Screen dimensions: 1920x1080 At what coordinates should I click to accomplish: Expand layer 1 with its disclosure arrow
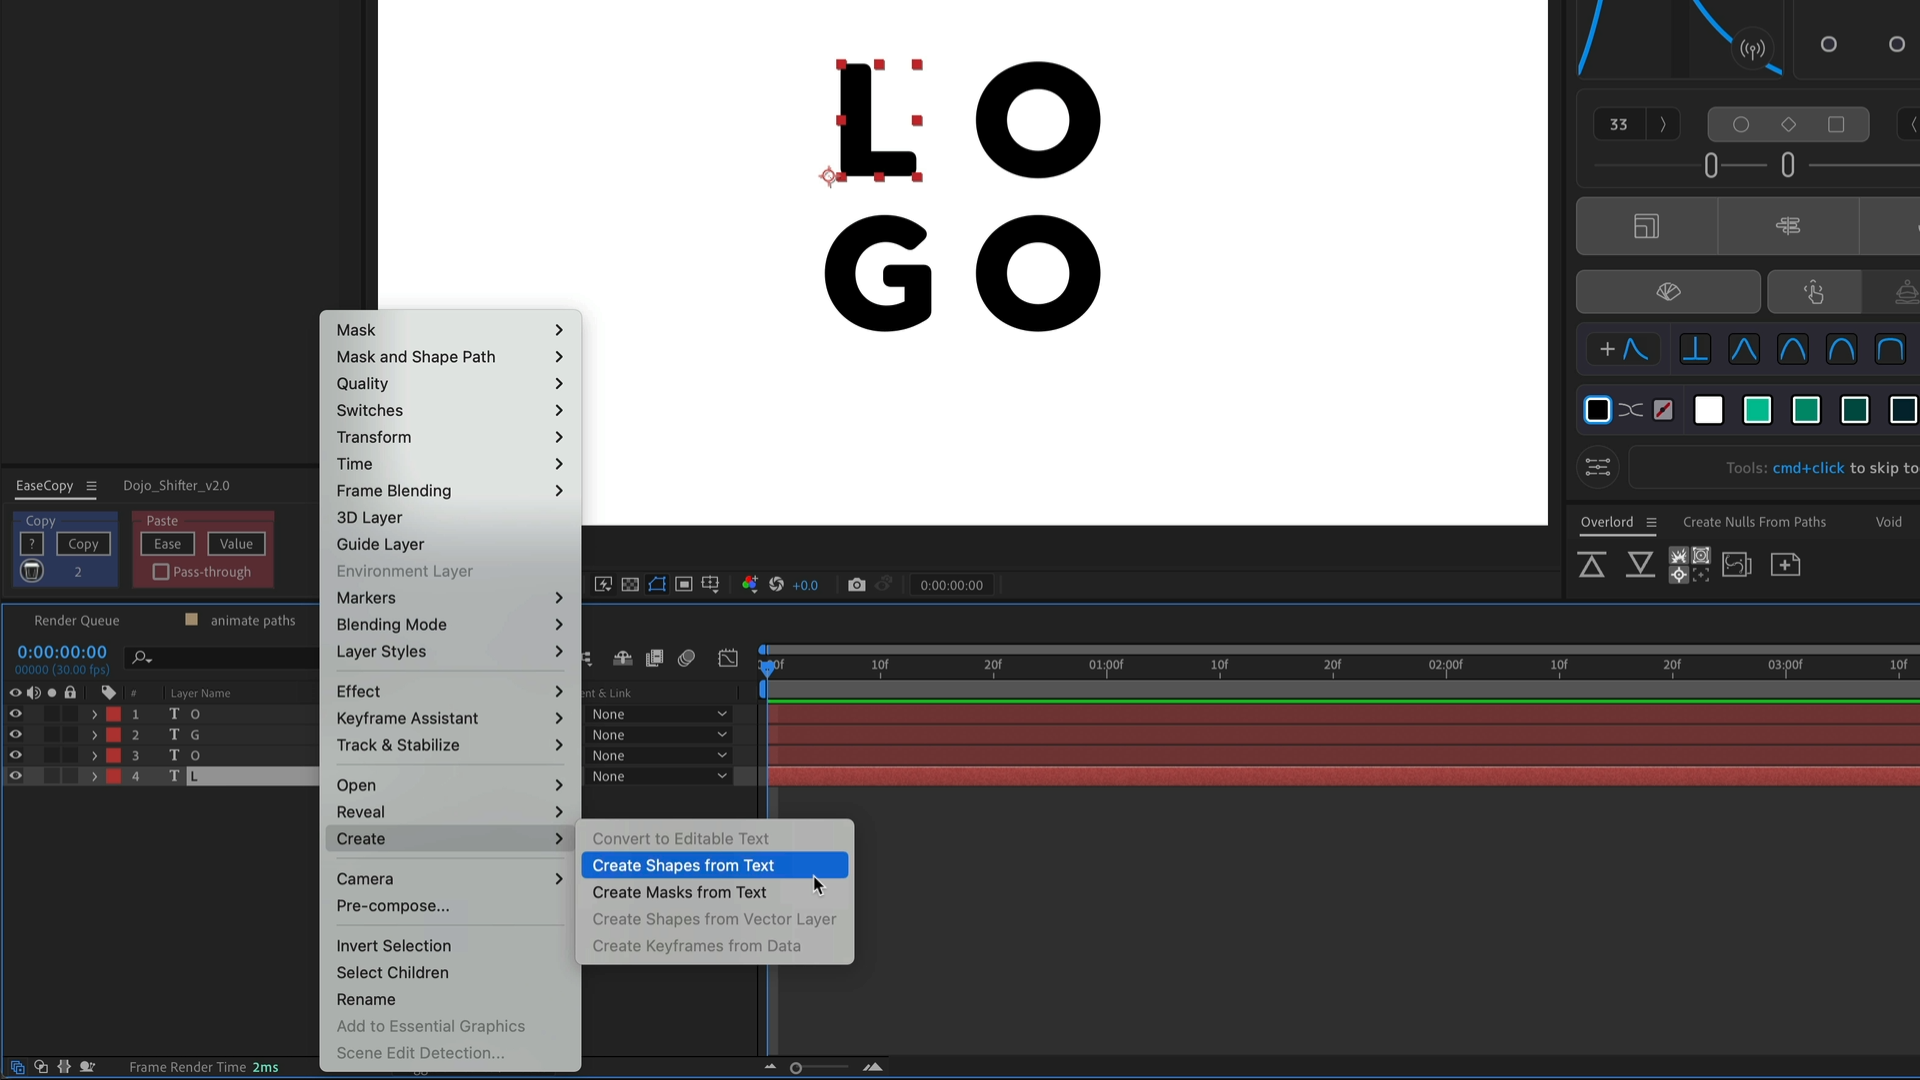click(x=95, y=713)
